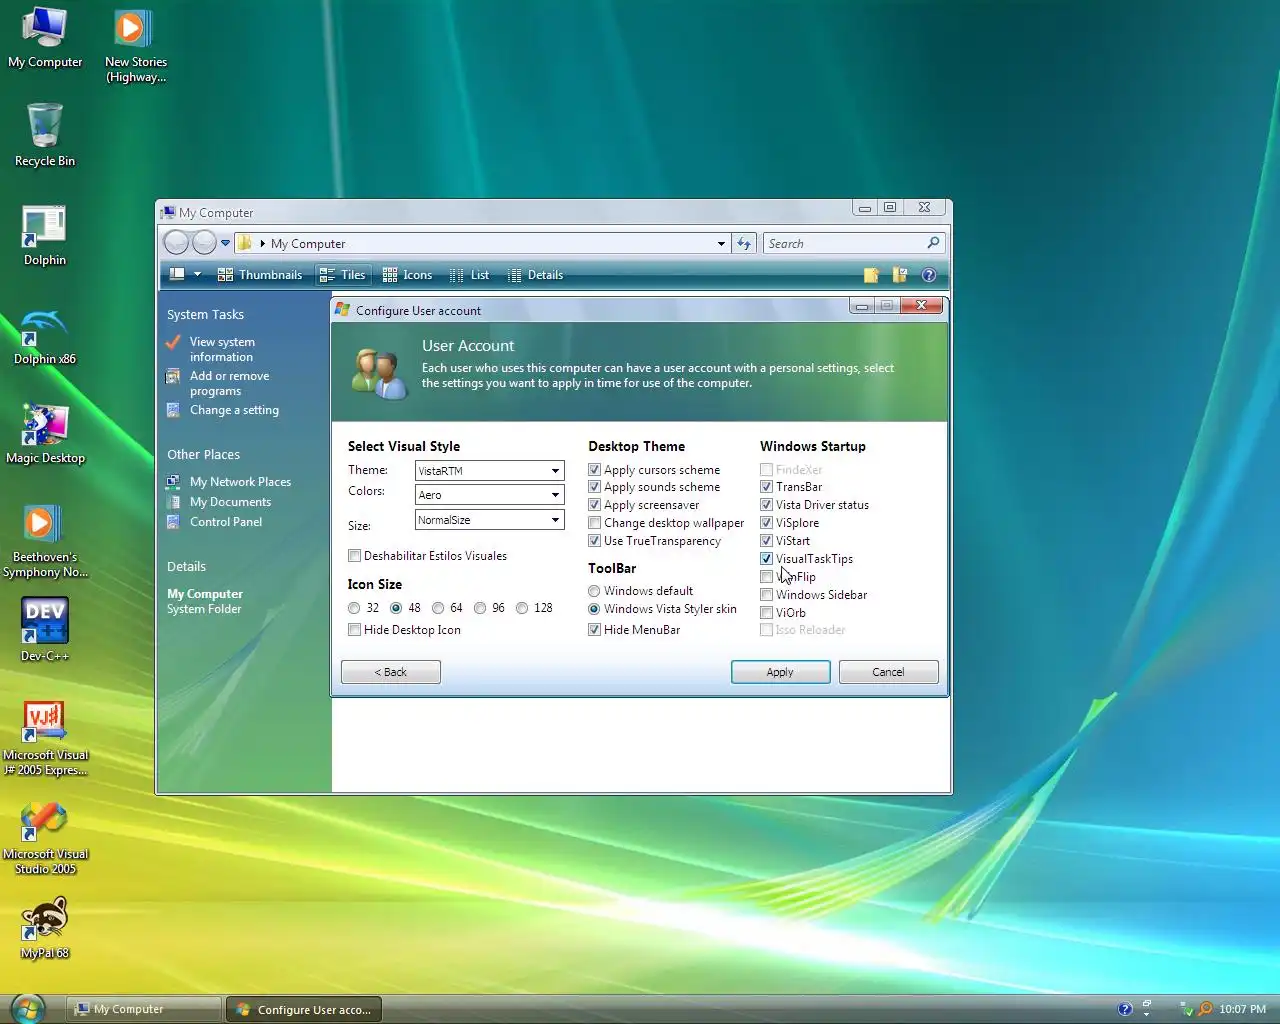Enable Change desktop wallpaper checkbox

[x=594, y=523]
